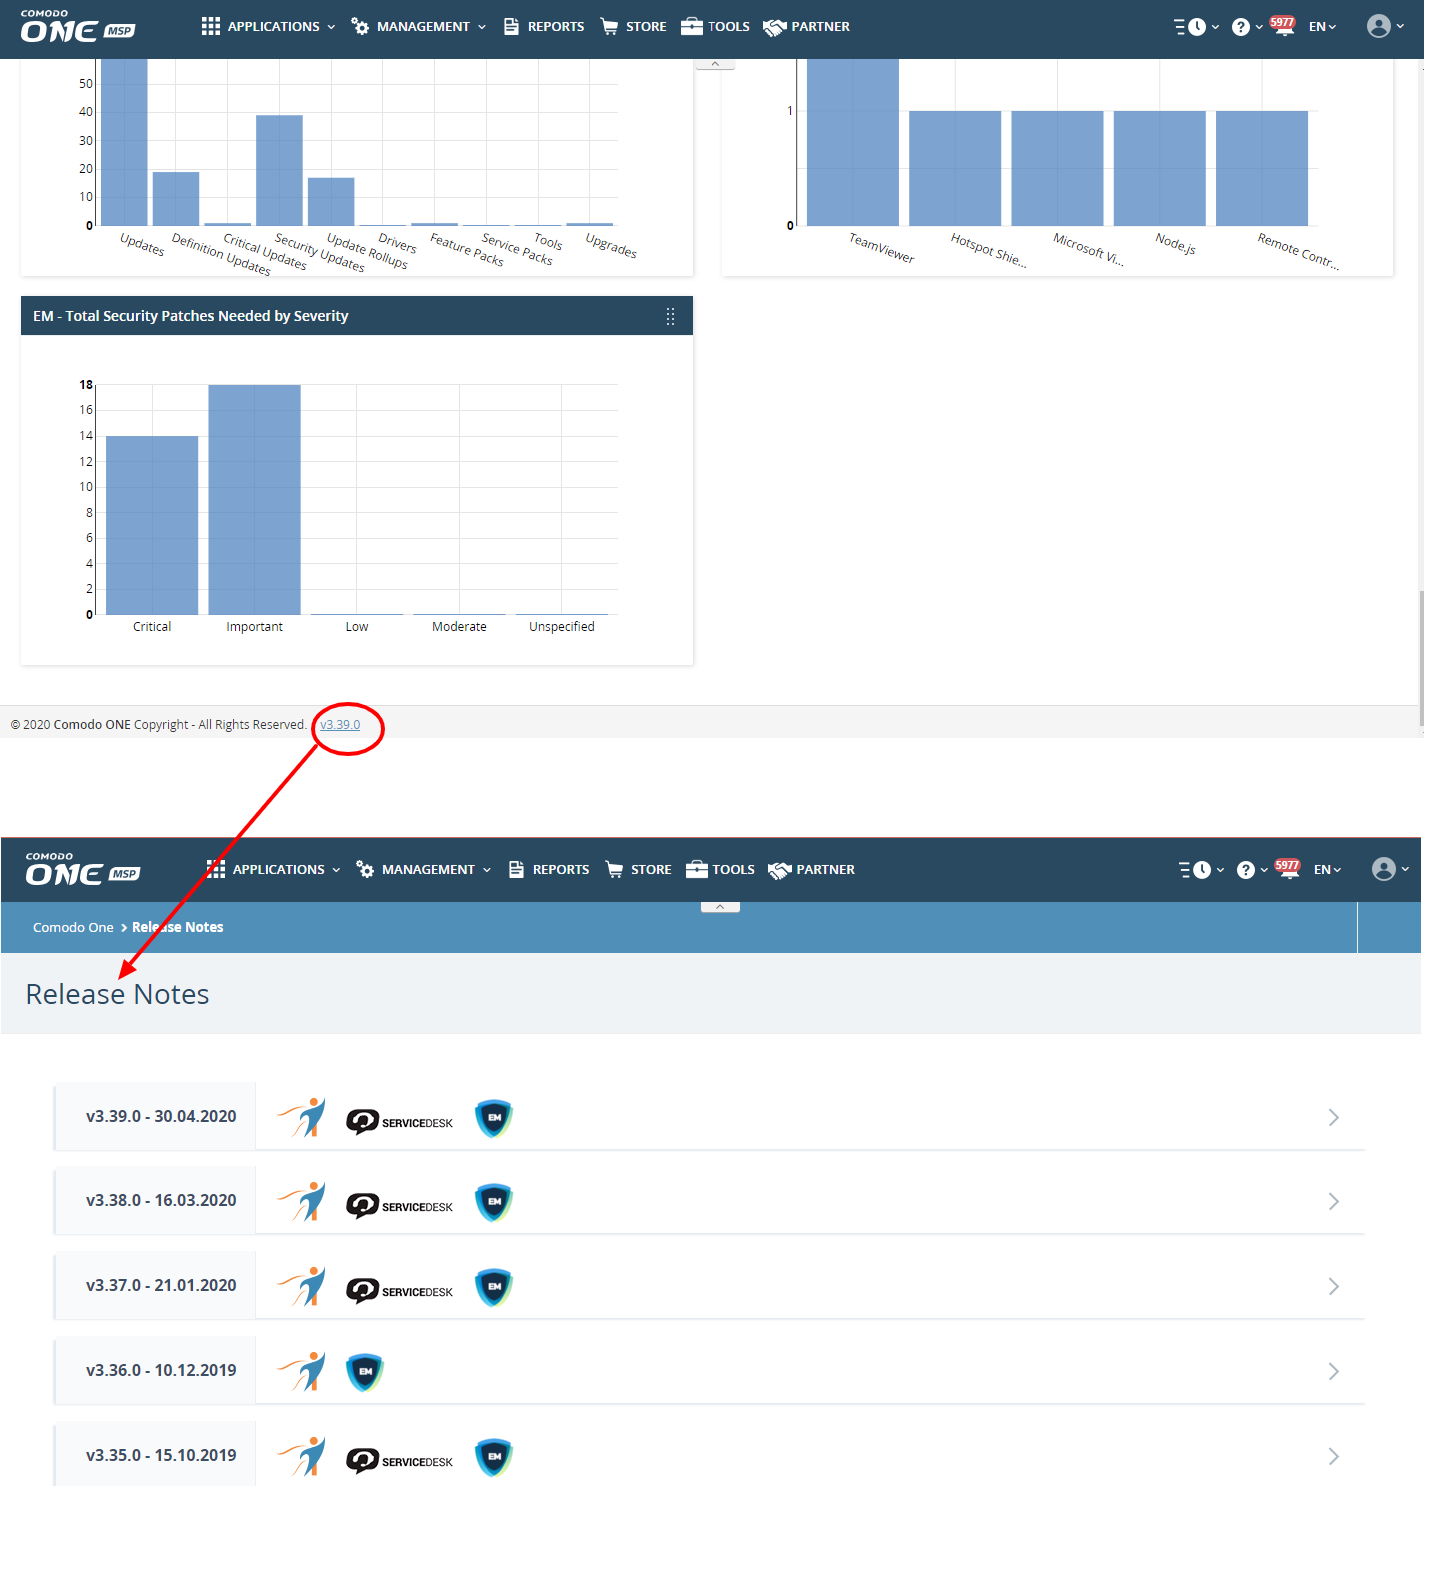
Task: Open MANAGEMENT menu on Release Notes page header
Action: coord(423,870)
